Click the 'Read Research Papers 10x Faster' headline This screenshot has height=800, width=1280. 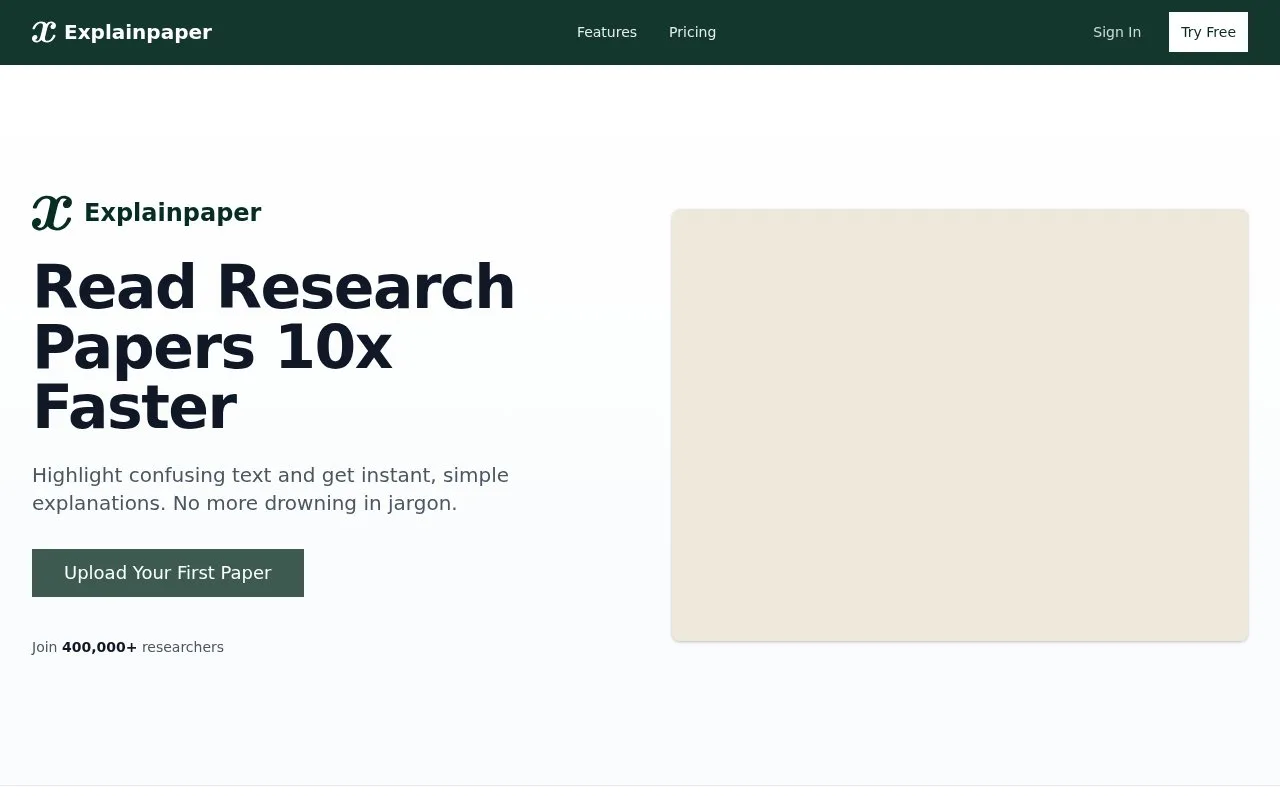pos(274,347)
